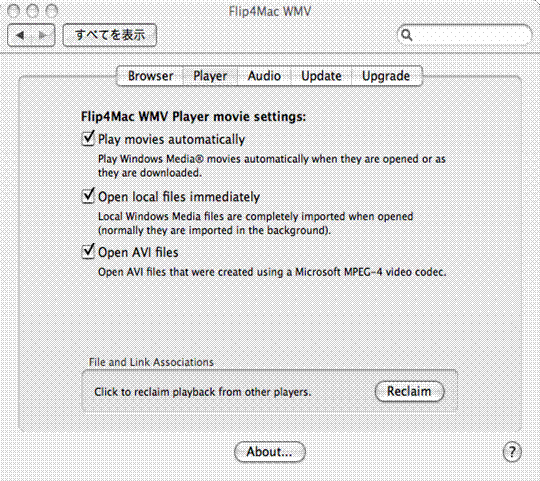Focus the search input field
Screen dimensions: 540x481
(465, 35)
